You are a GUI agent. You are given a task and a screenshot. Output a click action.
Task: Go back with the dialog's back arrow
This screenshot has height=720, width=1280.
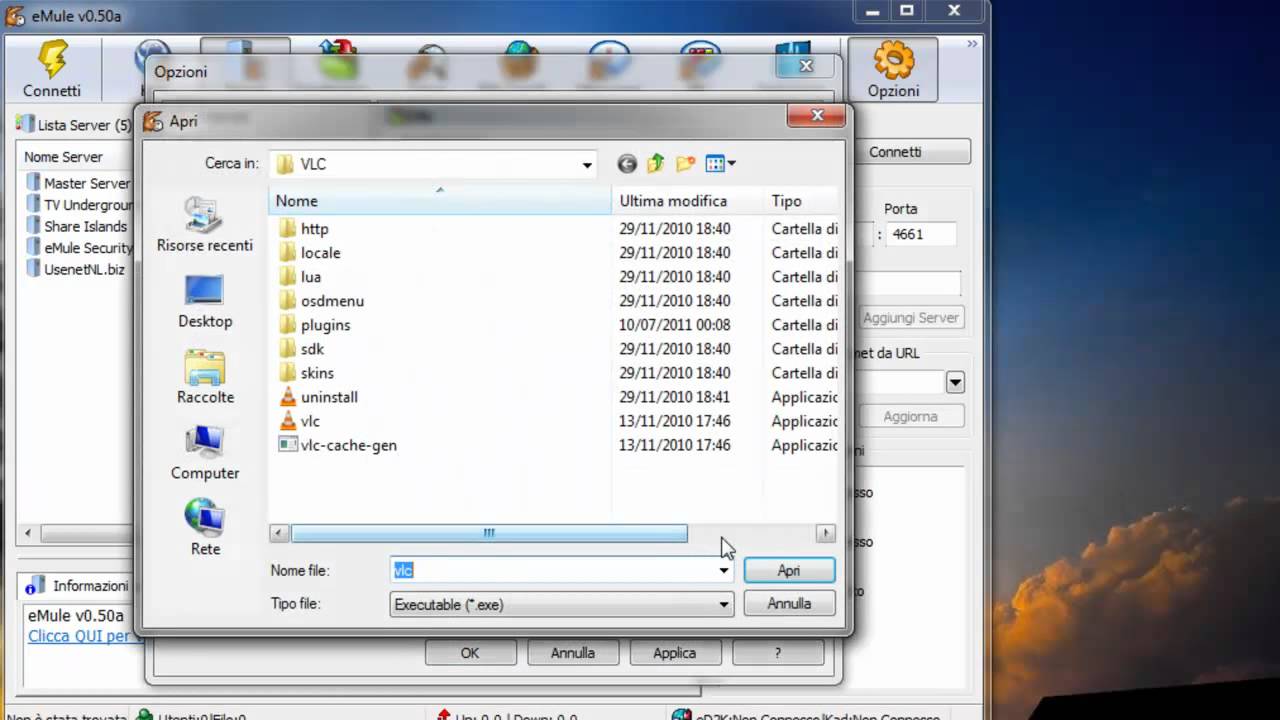[627, 164]
